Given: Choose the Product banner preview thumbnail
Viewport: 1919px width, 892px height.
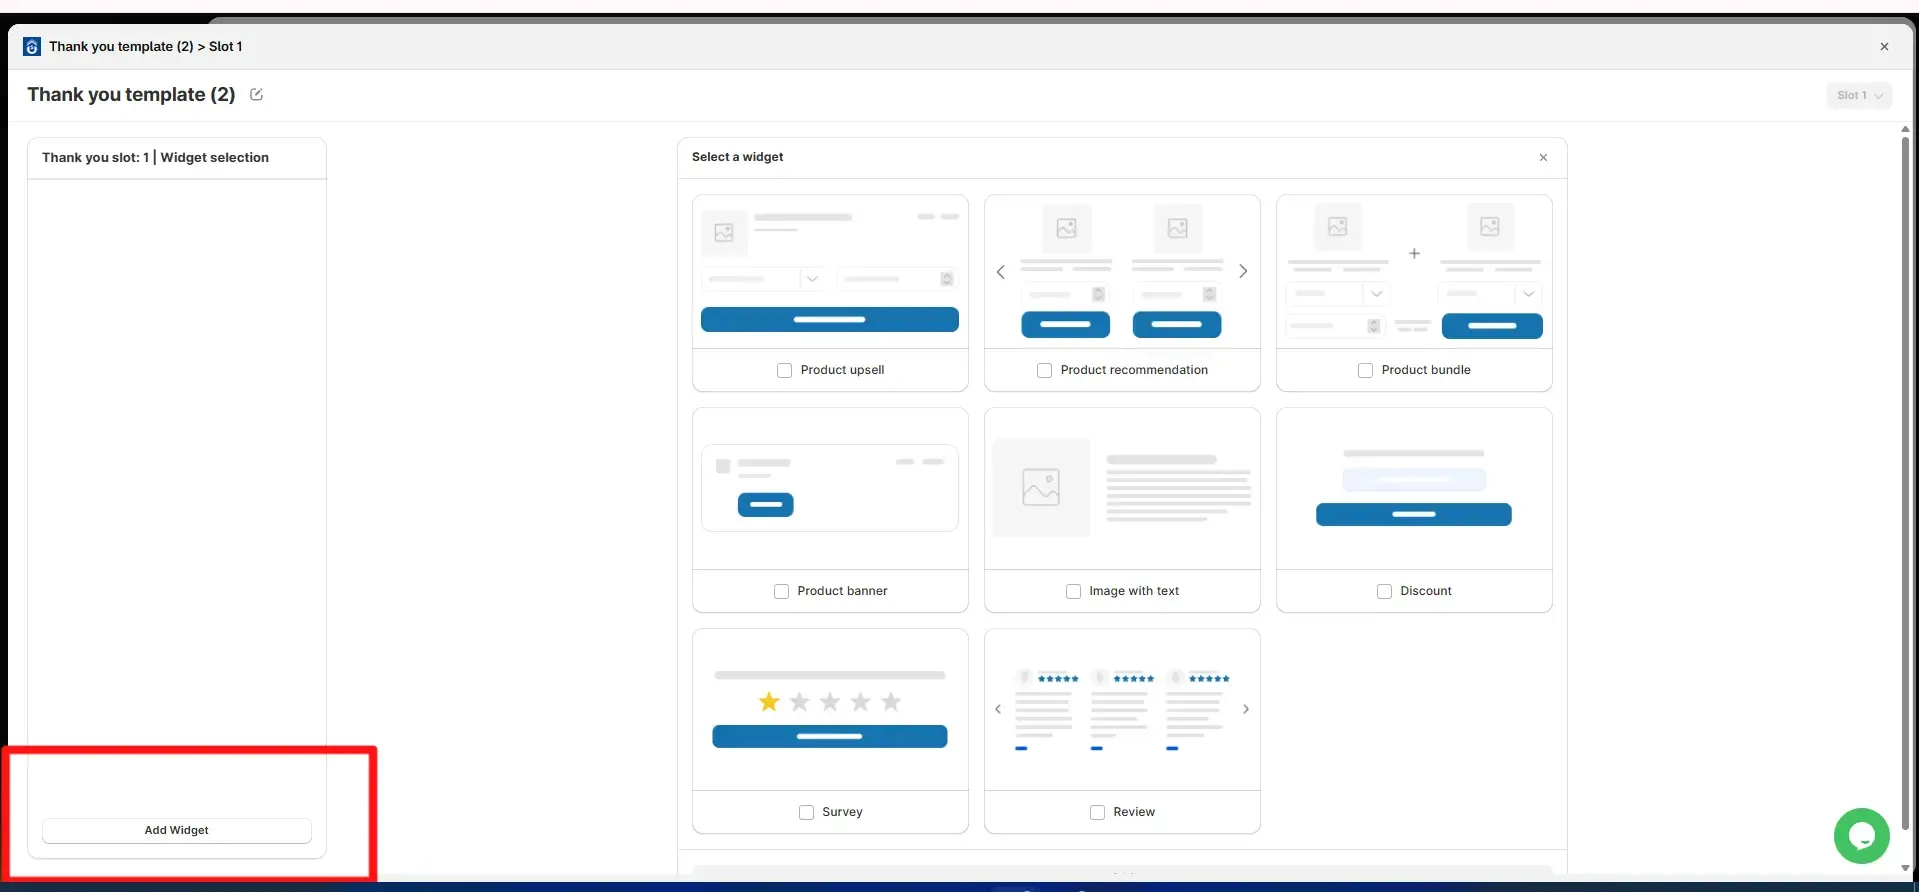Looking at the screenshot, I should pyautogui.click(x=830, y=489).
